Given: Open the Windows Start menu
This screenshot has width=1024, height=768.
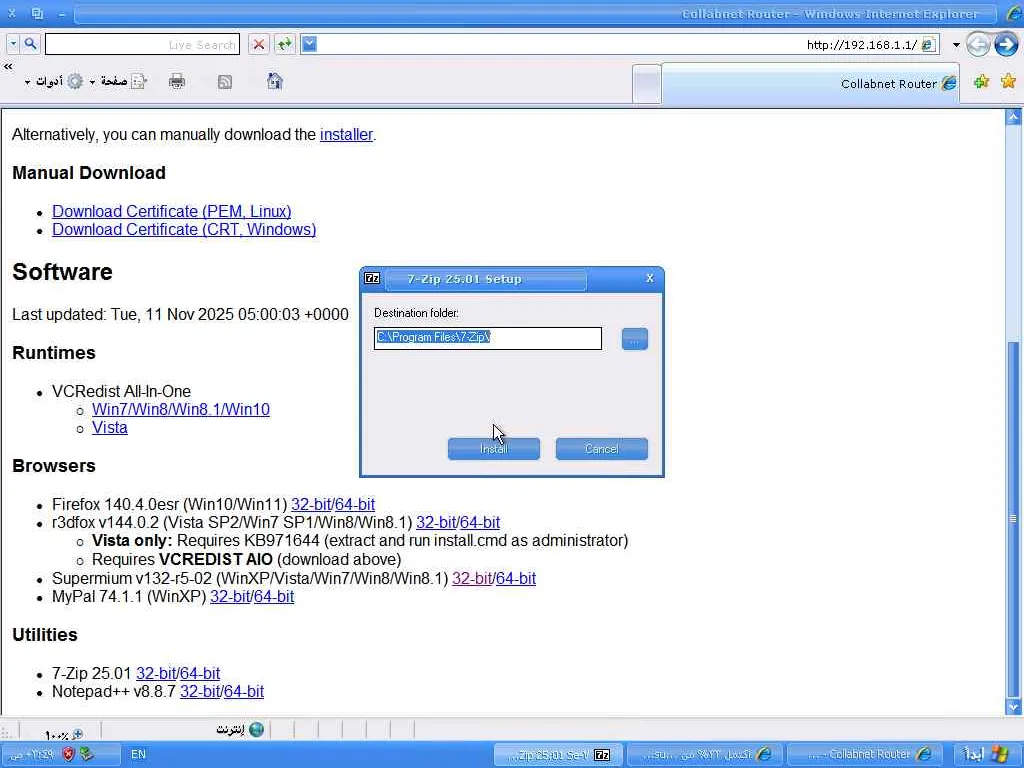Looking at the screenshot, I should (986, 755).
